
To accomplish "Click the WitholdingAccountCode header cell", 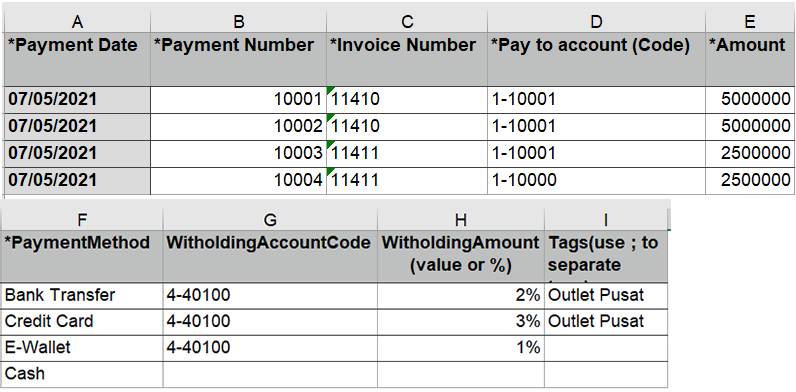I will pyautogui.click(x=271, y=256).
